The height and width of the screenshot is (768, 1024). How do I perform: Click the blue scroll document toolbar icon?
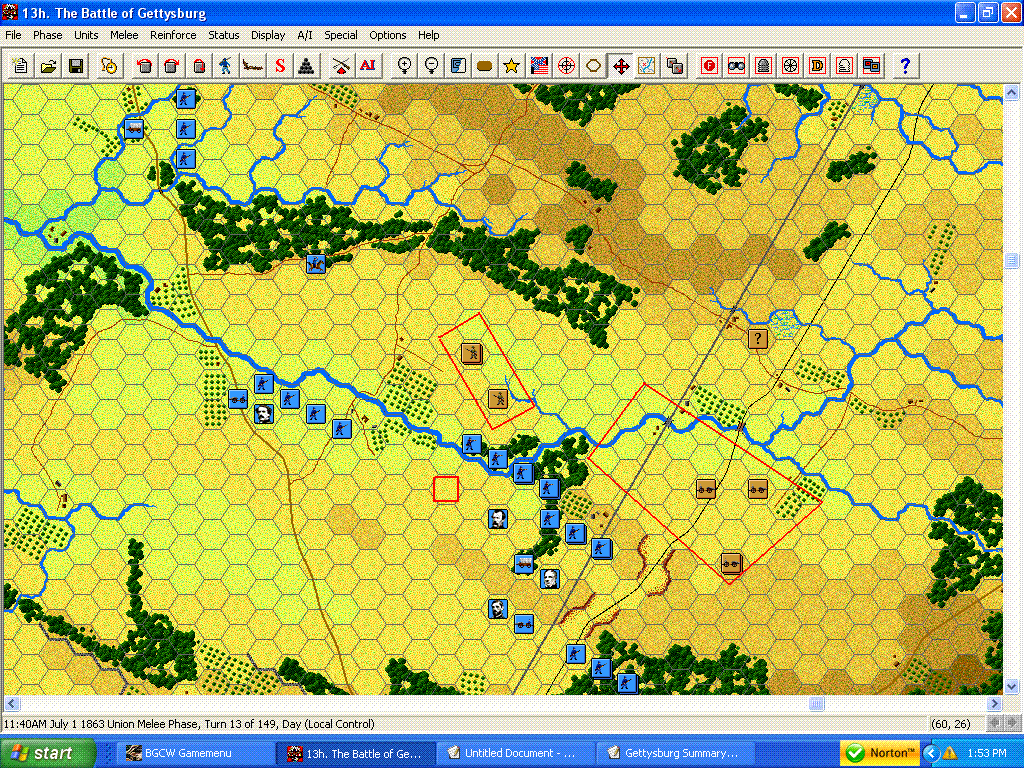point(458,65)
